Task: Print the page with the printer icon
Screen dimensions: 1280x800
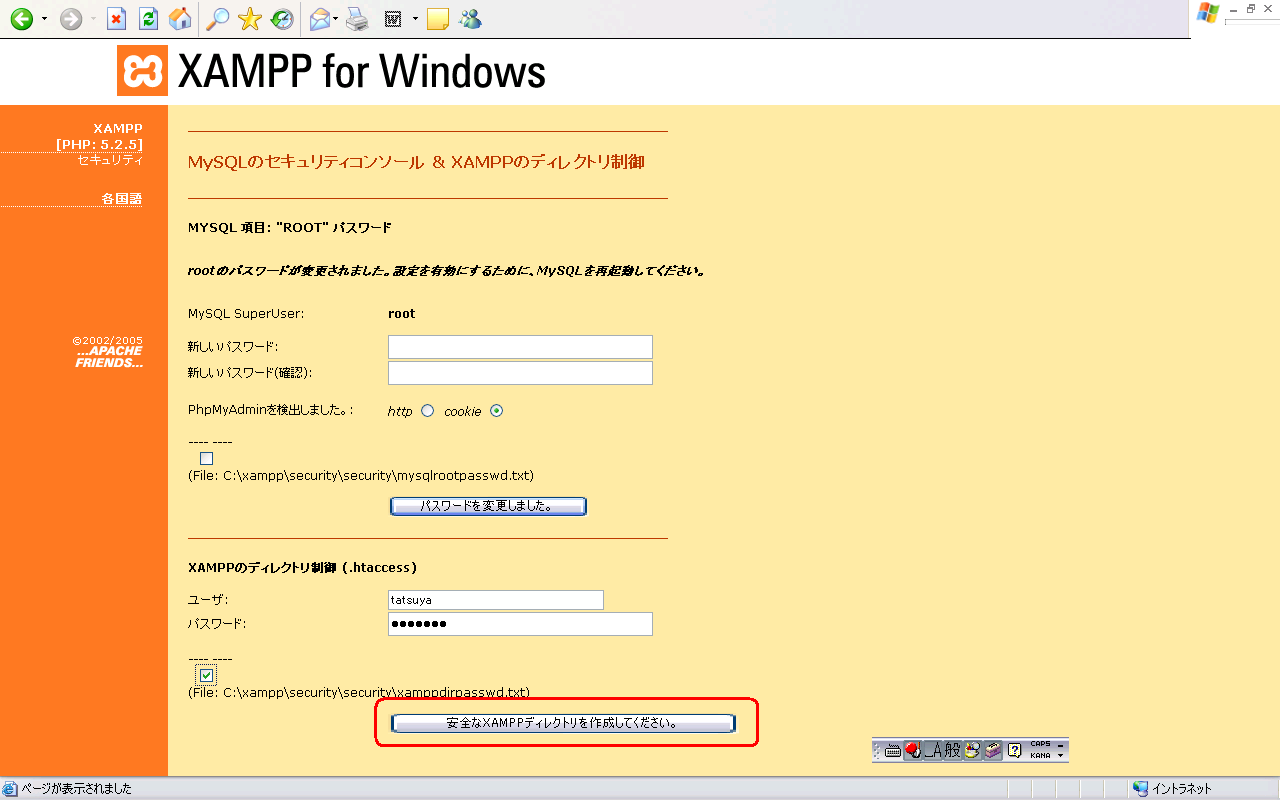Action: tap(358, 19)
